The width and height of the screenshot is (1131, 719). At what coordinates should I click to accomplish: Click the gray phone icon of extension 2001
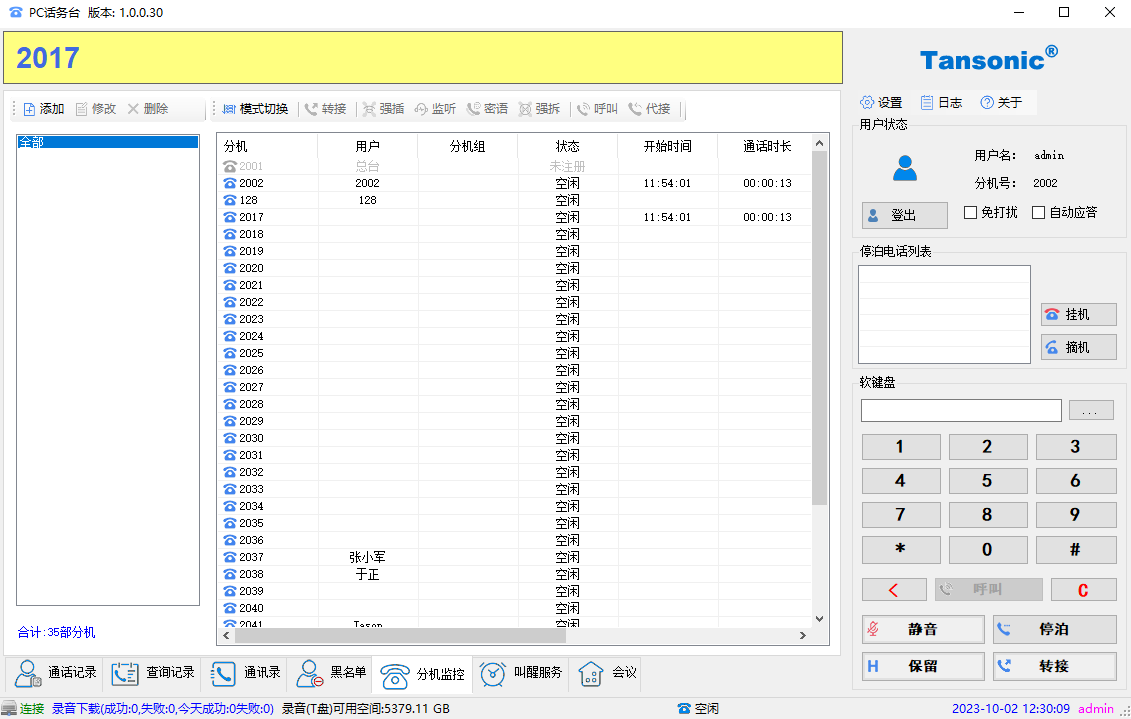click(x=230, y=167)
